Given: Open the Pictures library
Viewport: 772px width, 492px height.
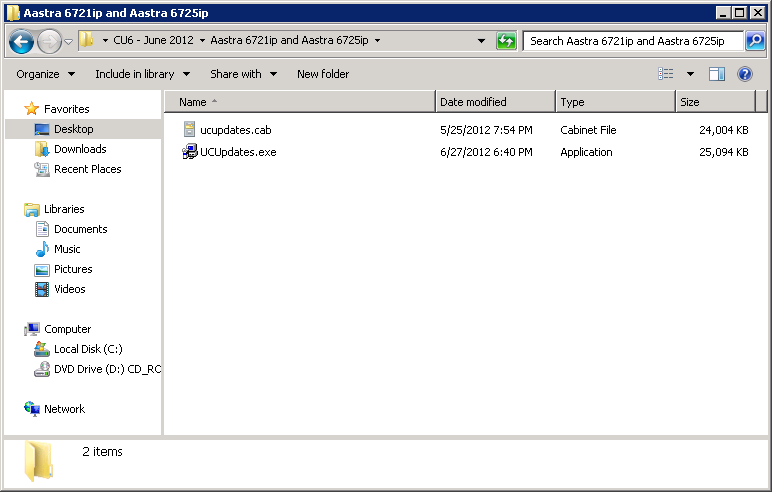Looking at the screenshot, I should (73, 269).
